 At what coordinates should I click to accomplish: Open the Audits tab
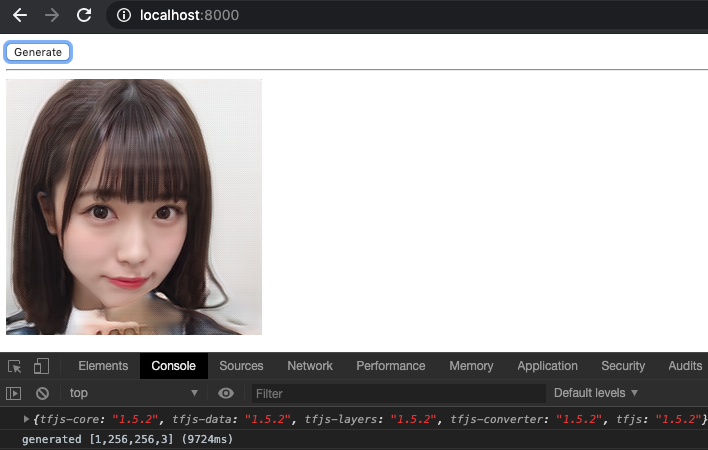pyautogui.click(x=685, y=366)
